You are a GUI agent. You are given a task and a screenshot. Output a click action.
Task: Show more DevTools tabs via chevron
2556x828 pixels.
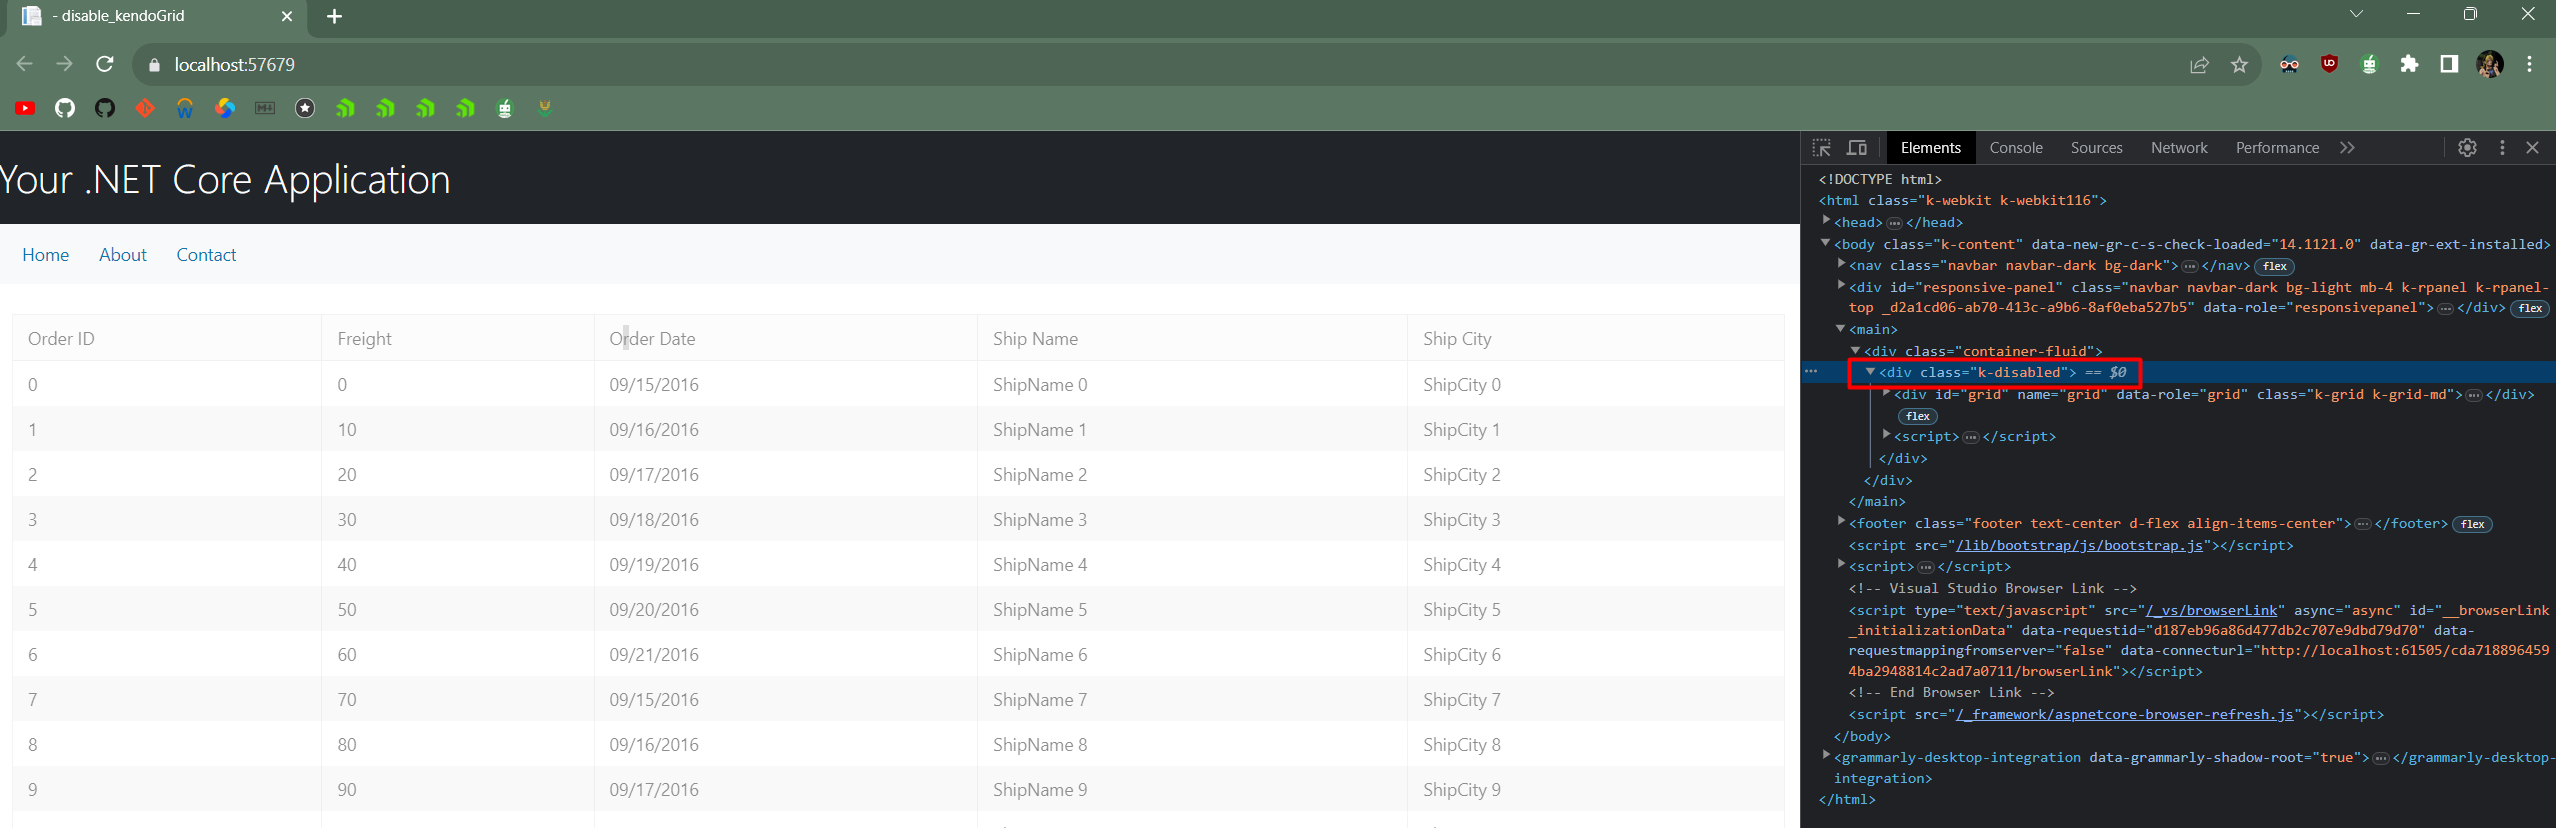tap(2347, 148)
